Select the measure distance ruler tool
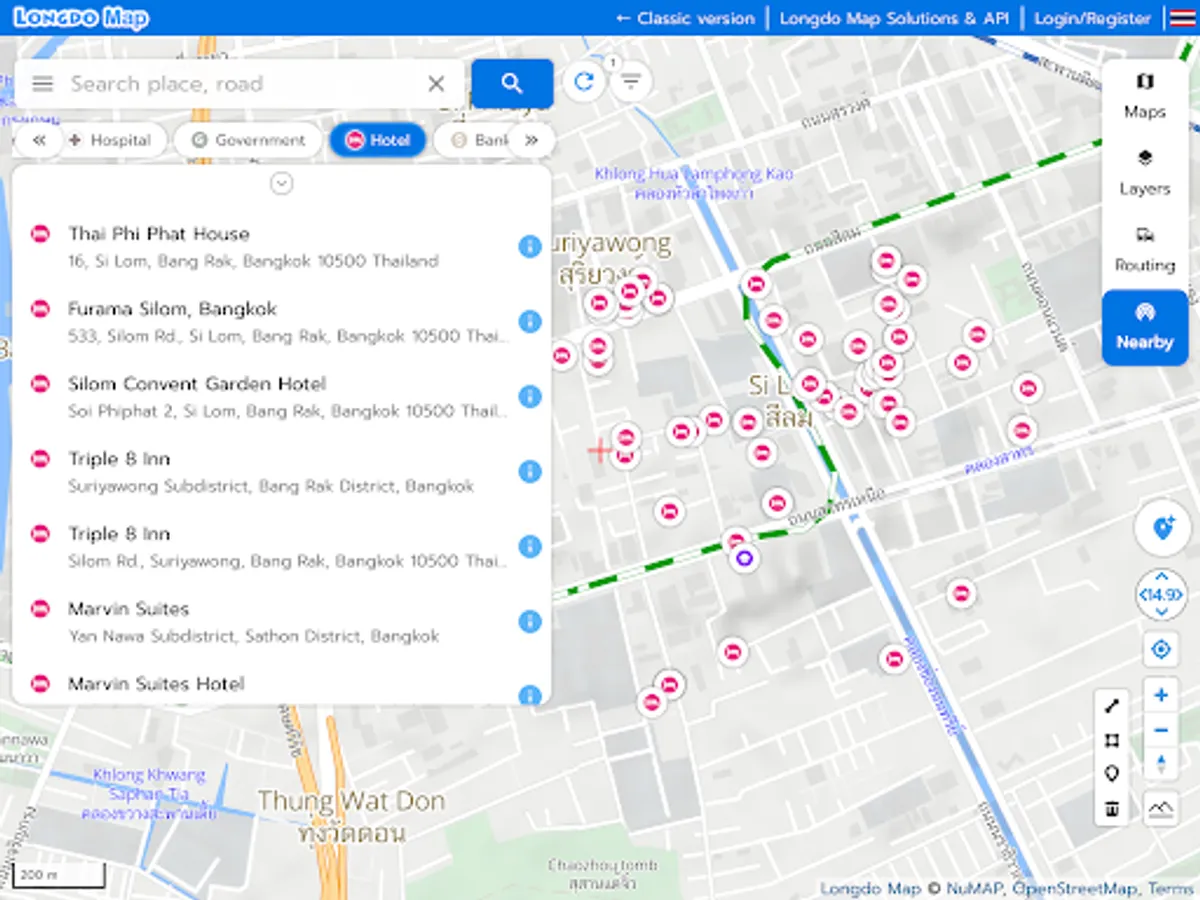This screenshot has height=900, width=1200. tap(1112, 705)
